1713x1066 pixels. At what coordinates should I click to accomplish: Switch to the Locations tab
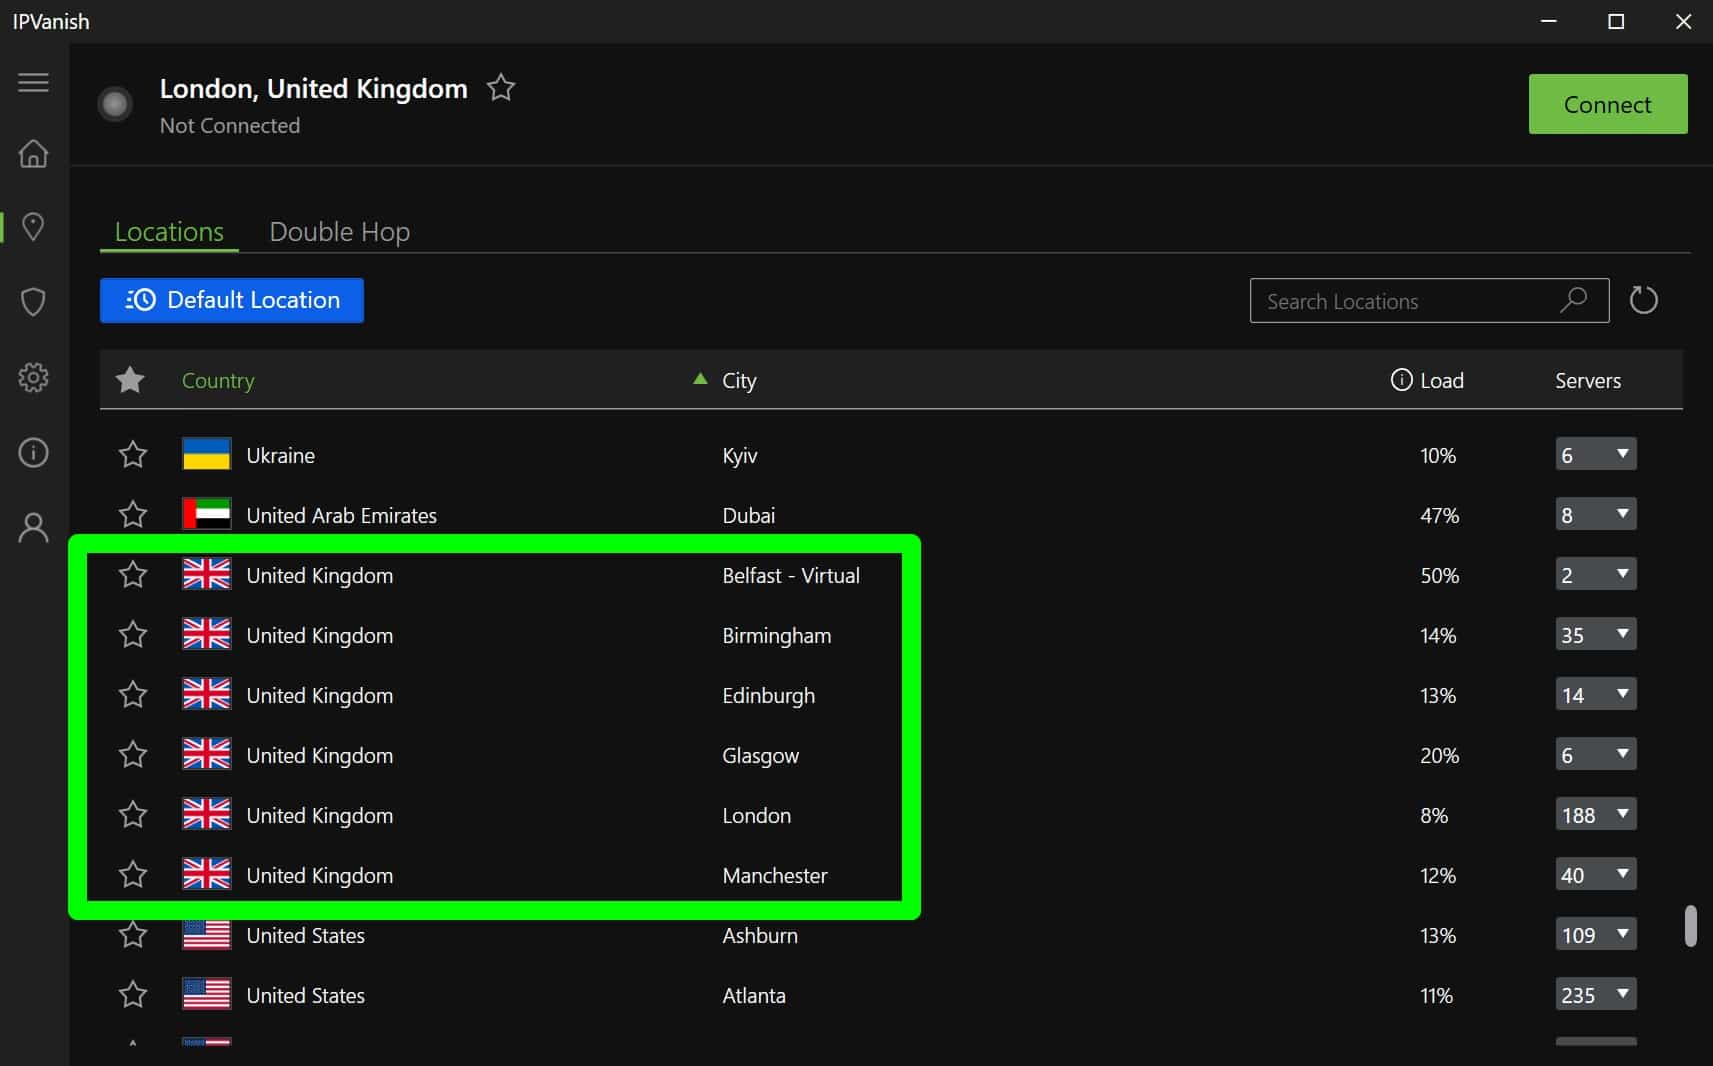(x=169, y=231)
